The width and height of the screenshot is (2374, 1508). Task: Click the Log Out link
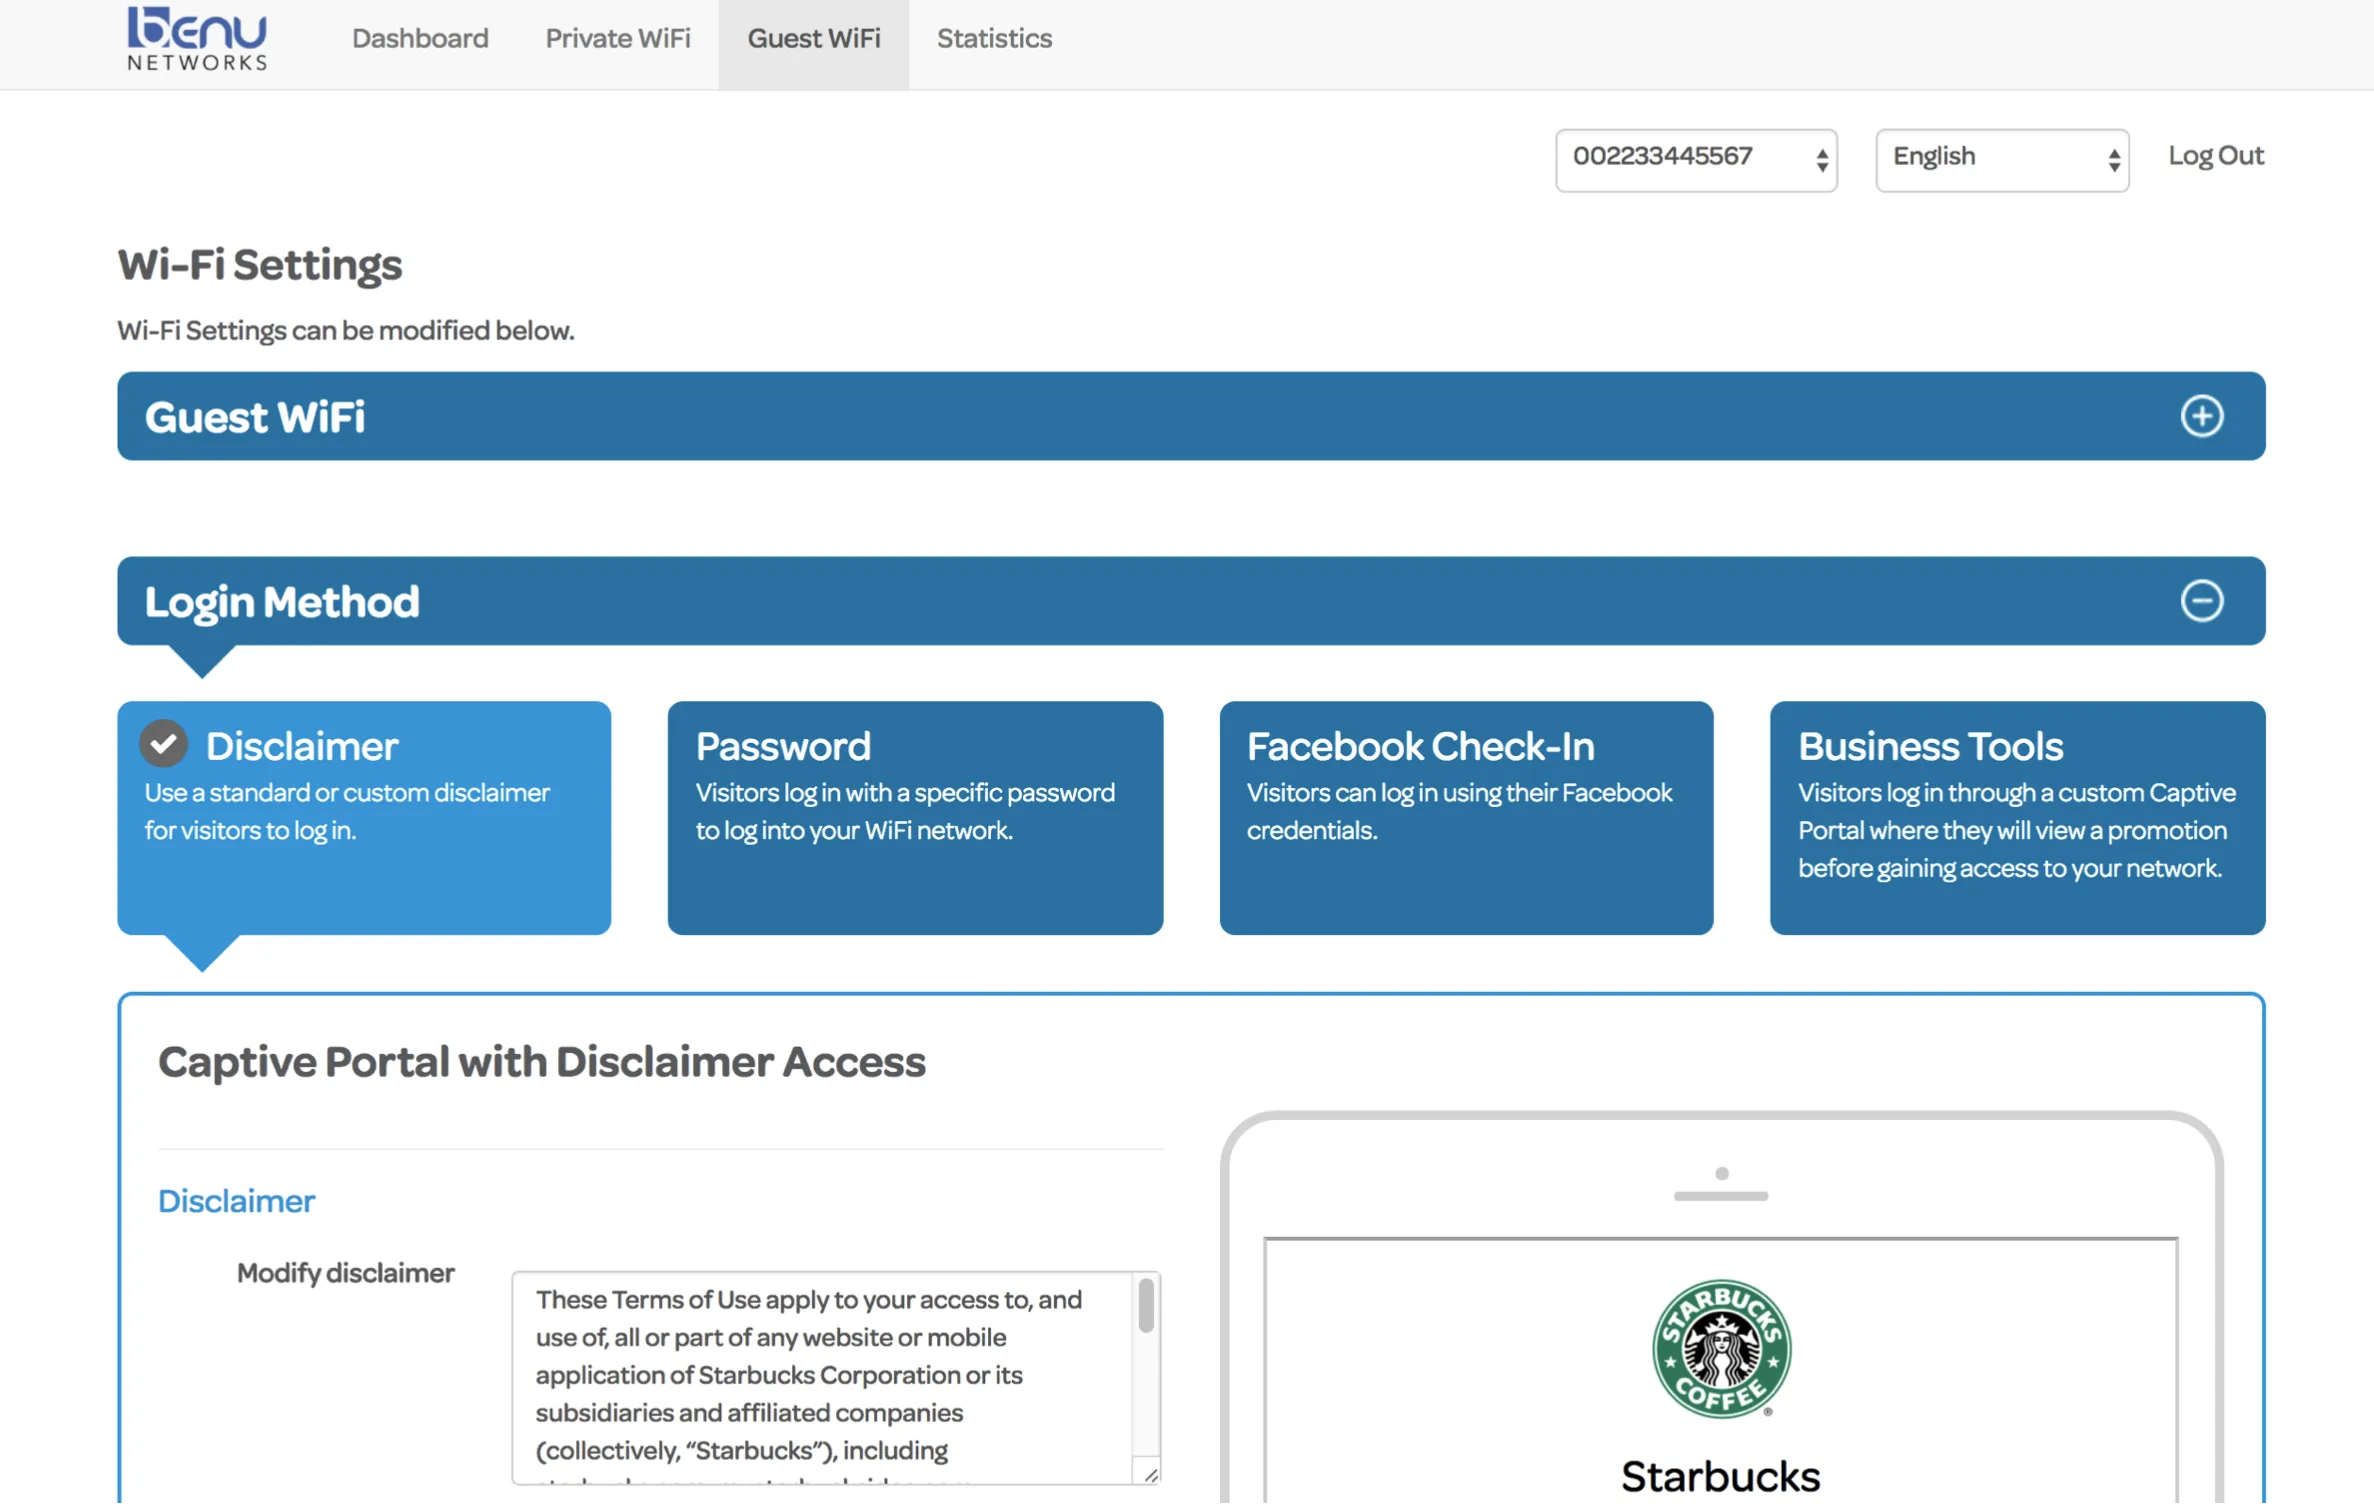tap(2215, 156)
